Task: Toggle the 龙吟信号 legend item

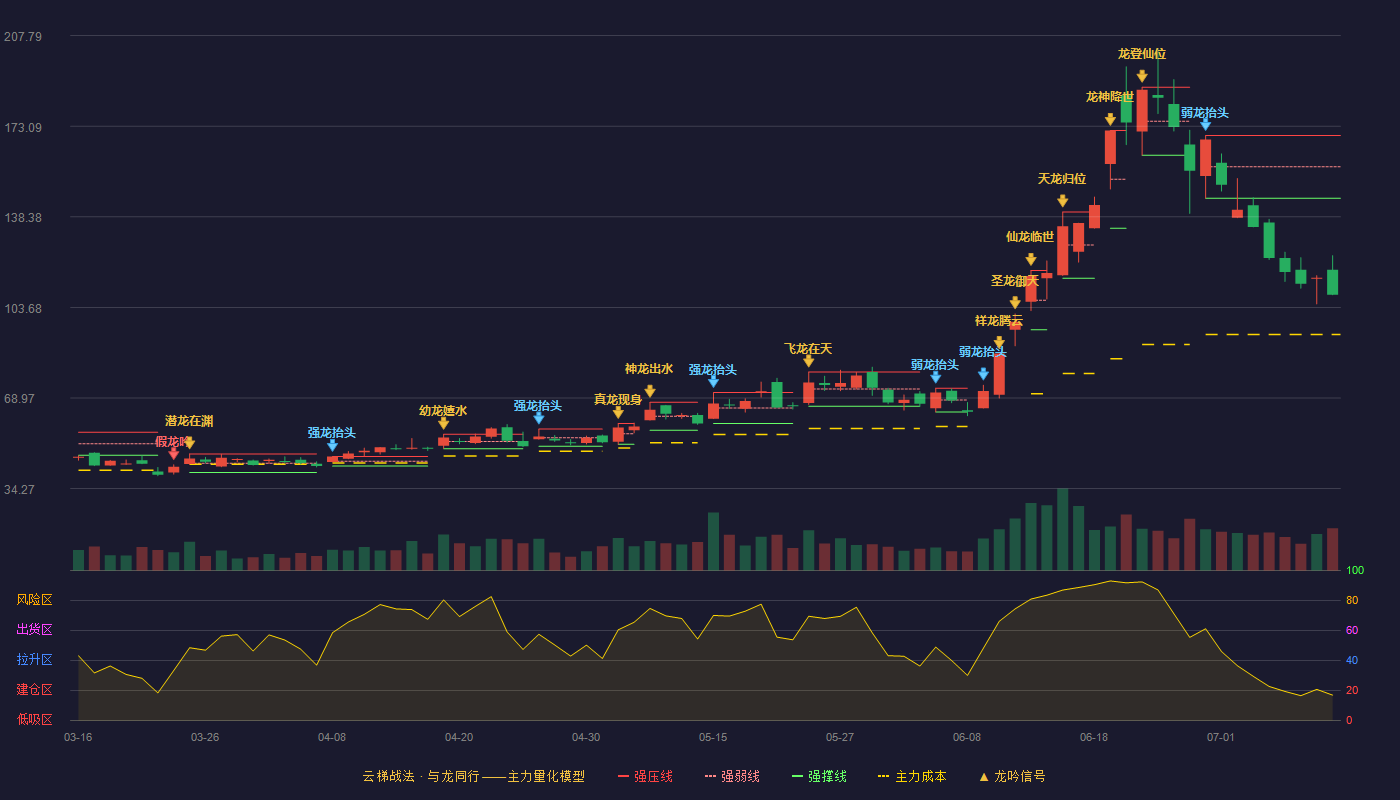Action: pyautogui.click(x=1012, y=776)
